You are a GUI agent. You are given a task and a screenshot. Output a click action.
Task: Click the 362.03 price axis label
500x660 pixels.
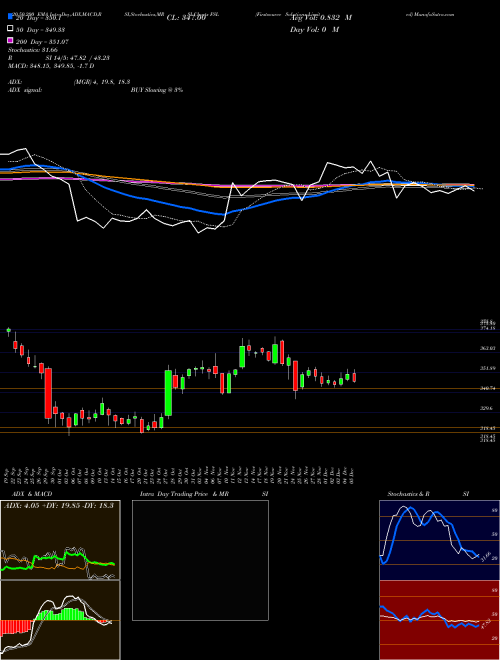pyautogui.click(x=488, y=348)
